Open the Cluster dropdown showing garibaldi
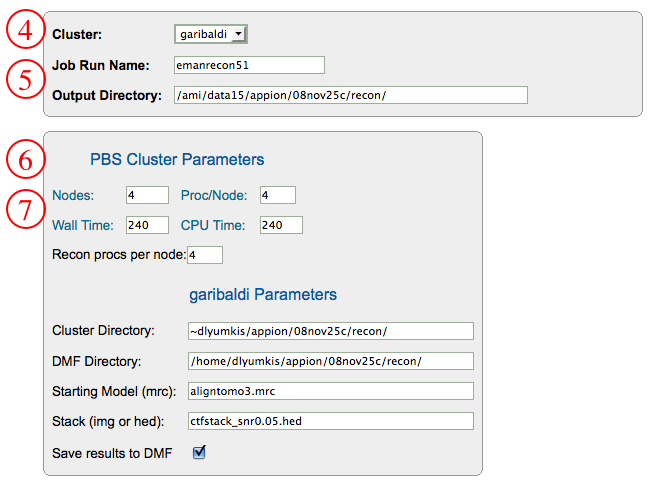Image resolution: width=652 pixels, height=485 pixels. coord(210,34)
